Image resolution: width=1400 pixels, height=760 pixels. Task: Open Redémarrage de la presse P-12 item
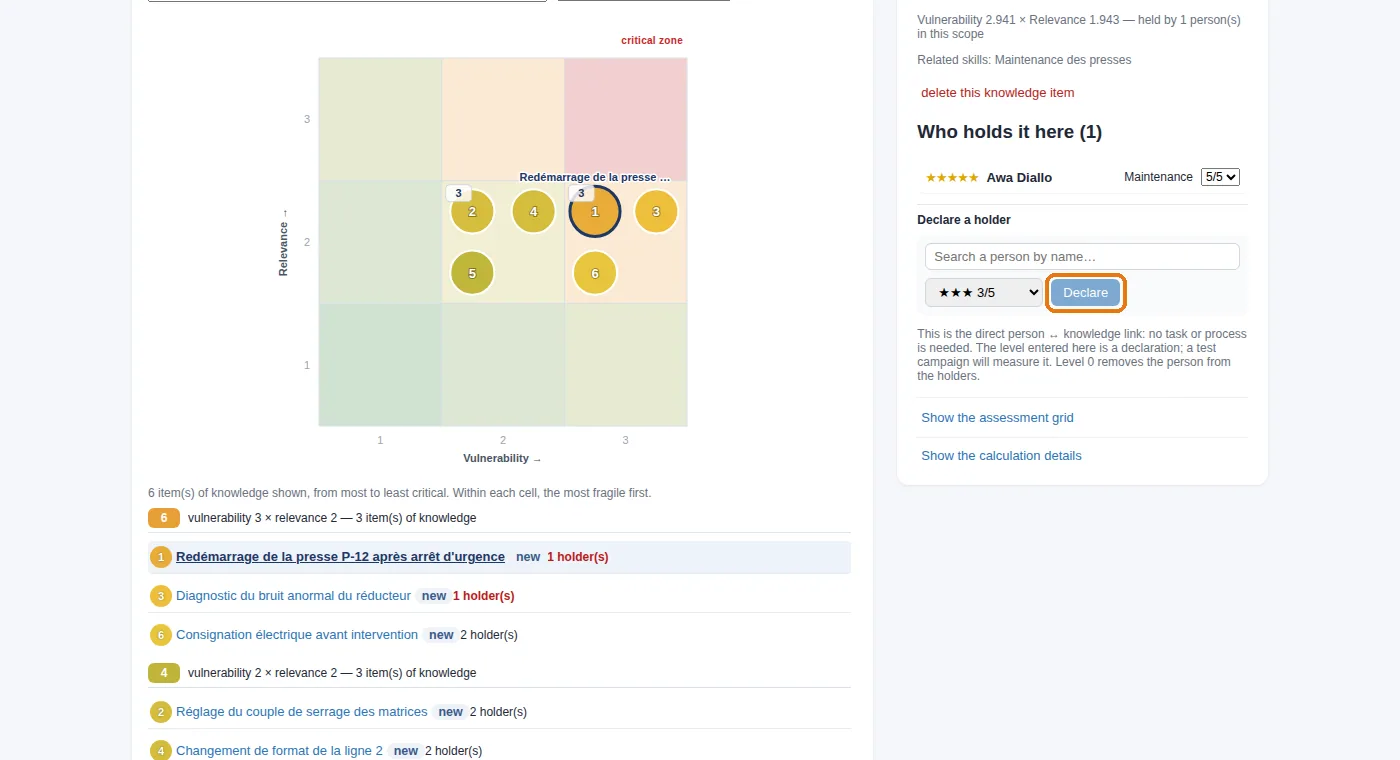coord(340,557)
